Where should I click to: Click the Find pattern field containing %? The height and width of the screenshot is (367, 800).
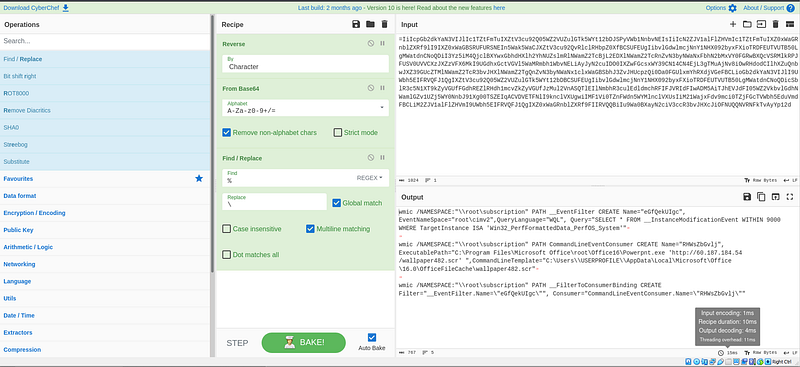coord(288,178)
